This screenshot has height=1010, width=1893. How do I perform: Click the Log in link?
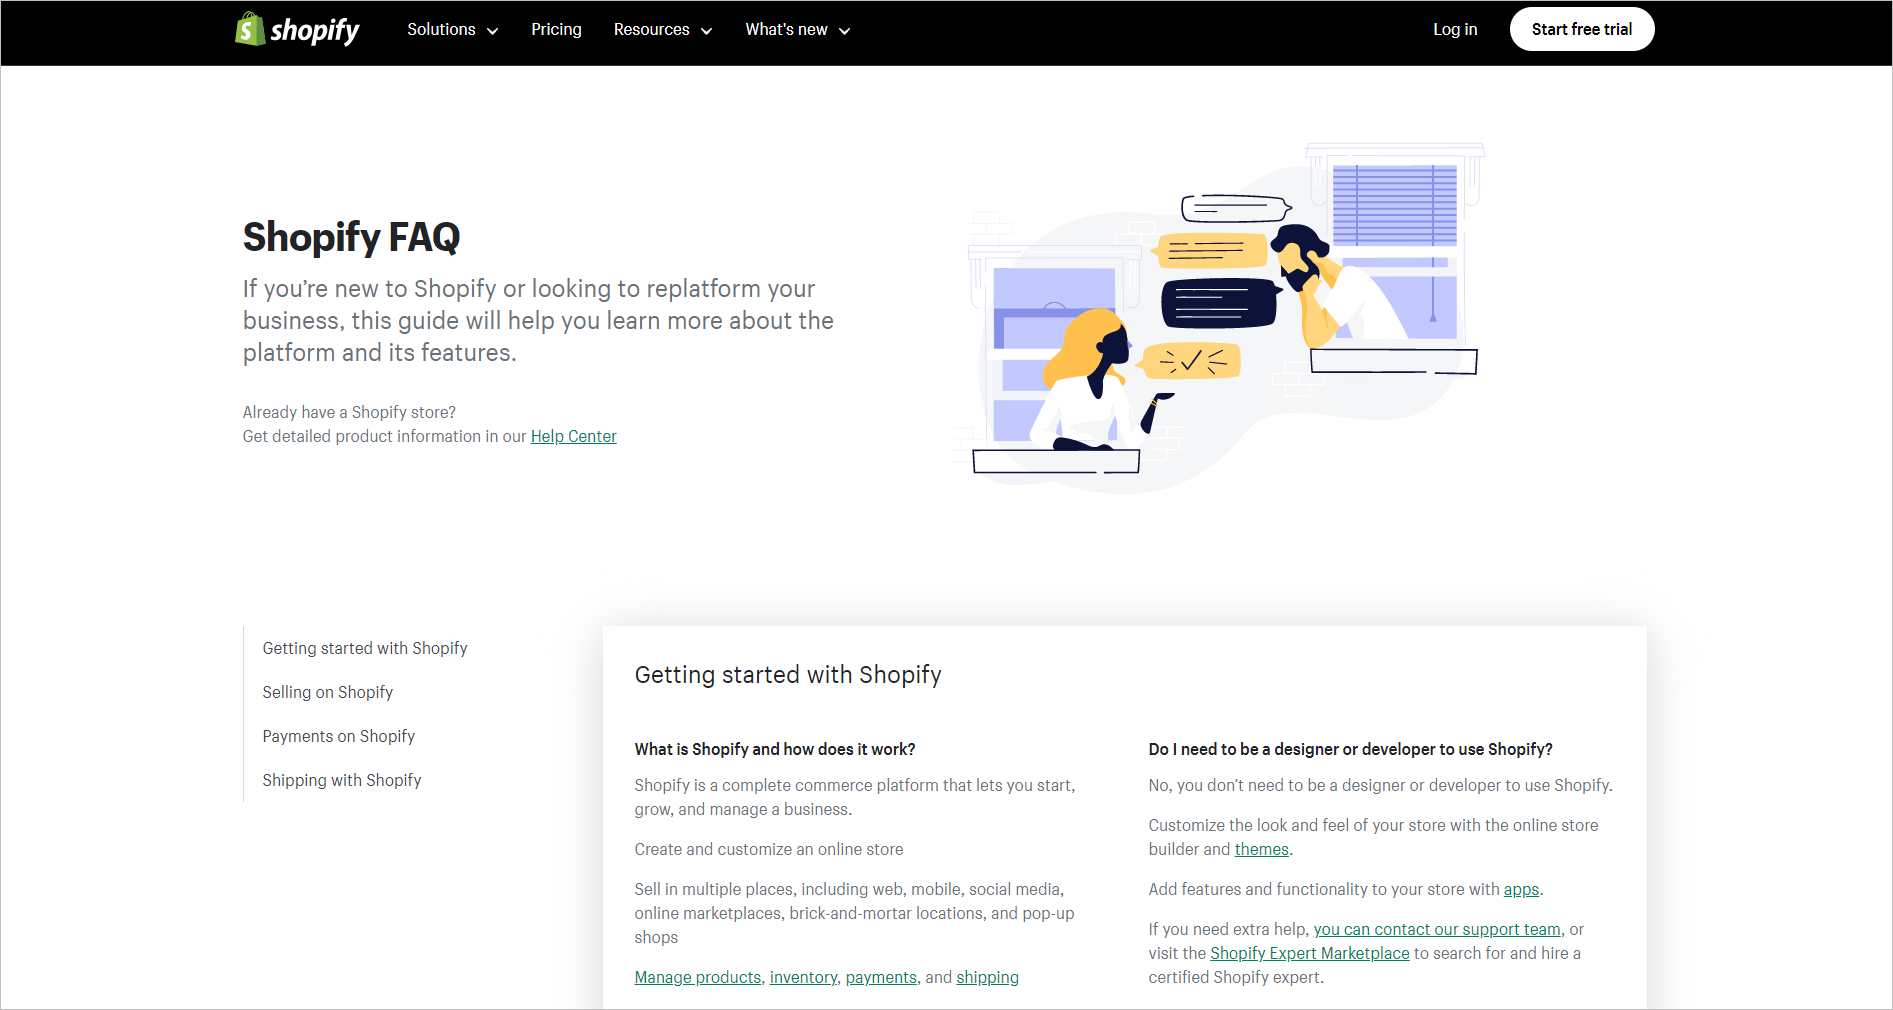(x=1455, y=30)
